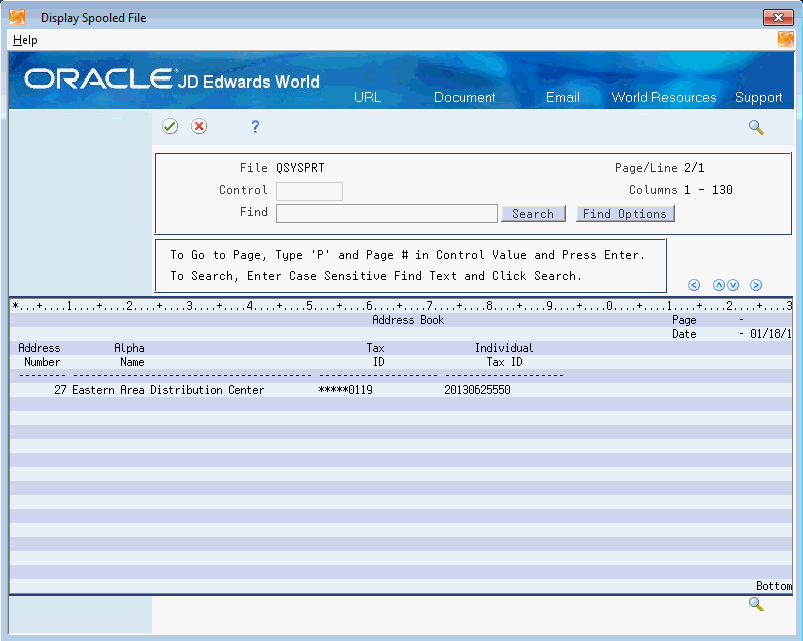Click the 'Columns 1 - 130' indicator

click(681, 190)
